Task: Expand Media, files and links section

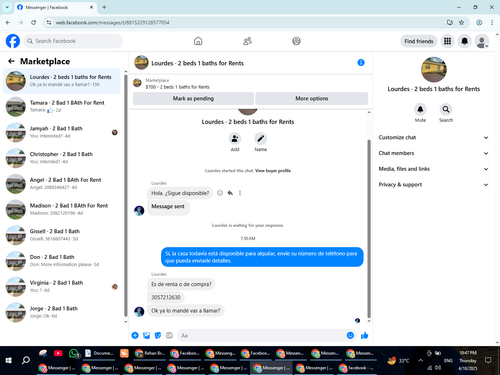Action: tap(433, 169)
